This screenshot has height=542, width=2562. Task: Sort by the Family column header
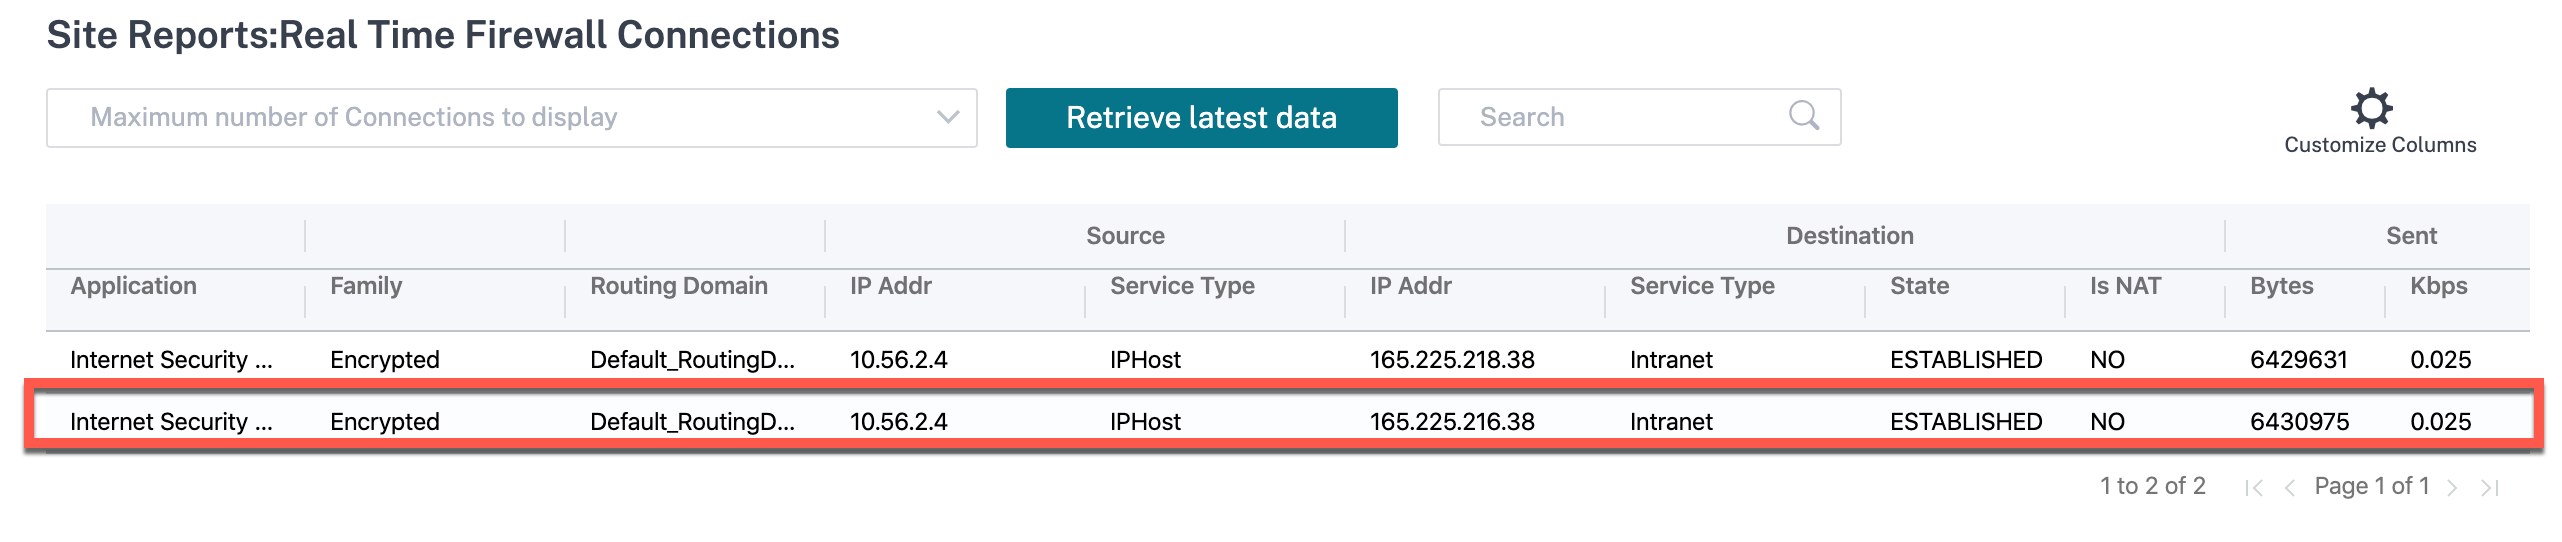(366, 286)
